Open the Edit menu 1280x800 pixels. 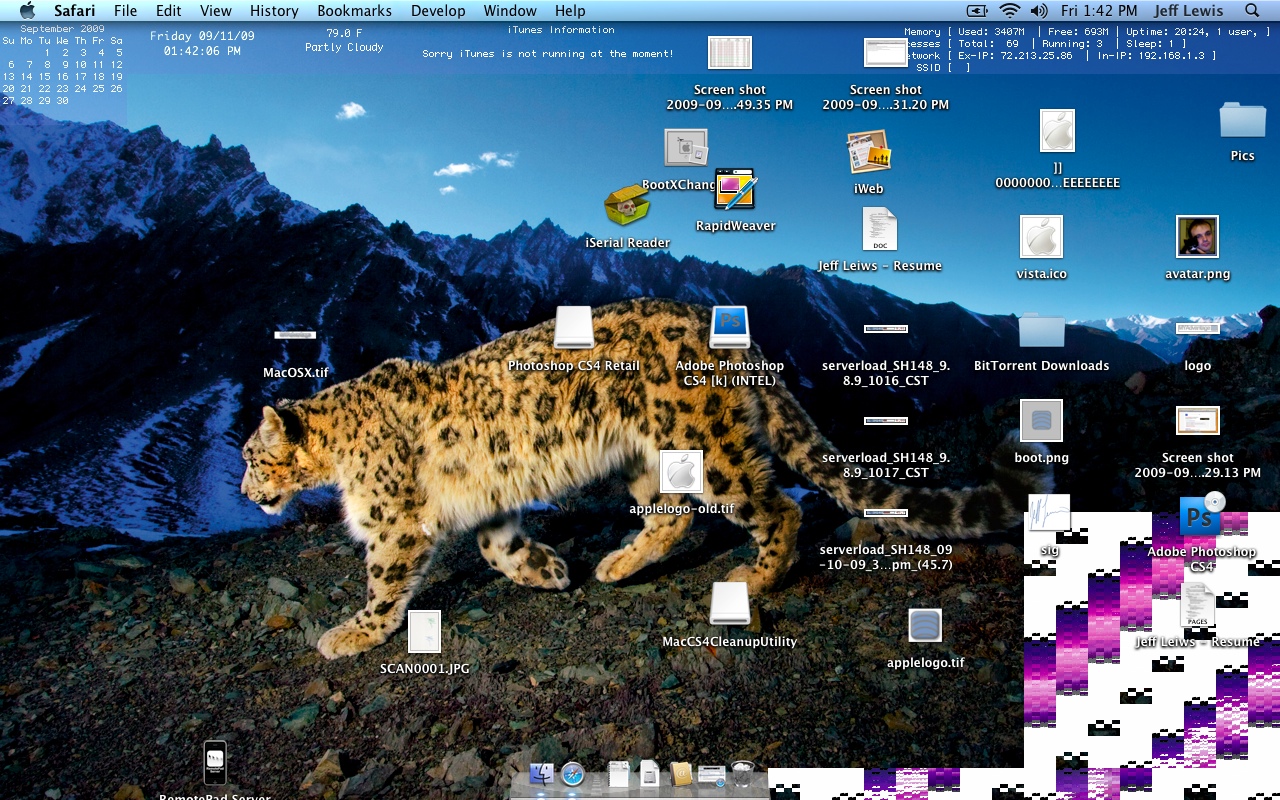tap(169, 11)
